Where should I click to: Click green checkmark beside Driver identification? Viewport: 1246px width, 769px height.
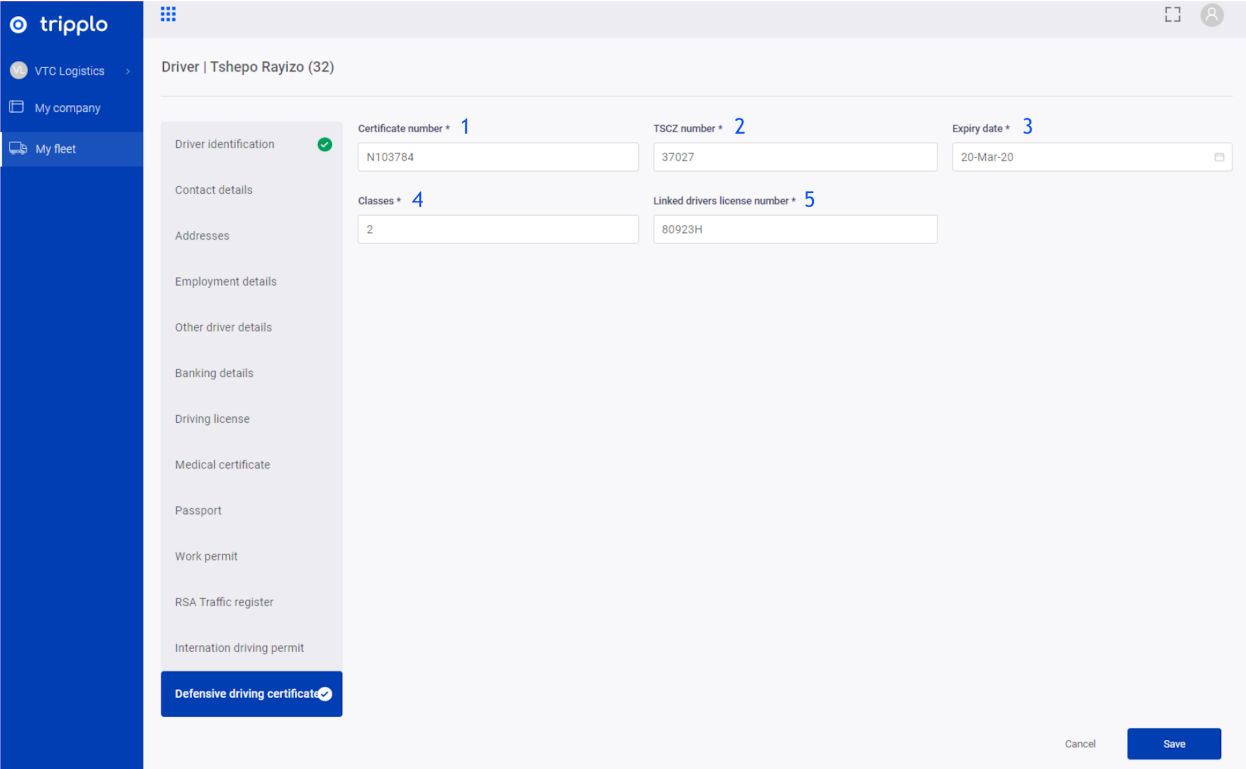coord(324,144)
